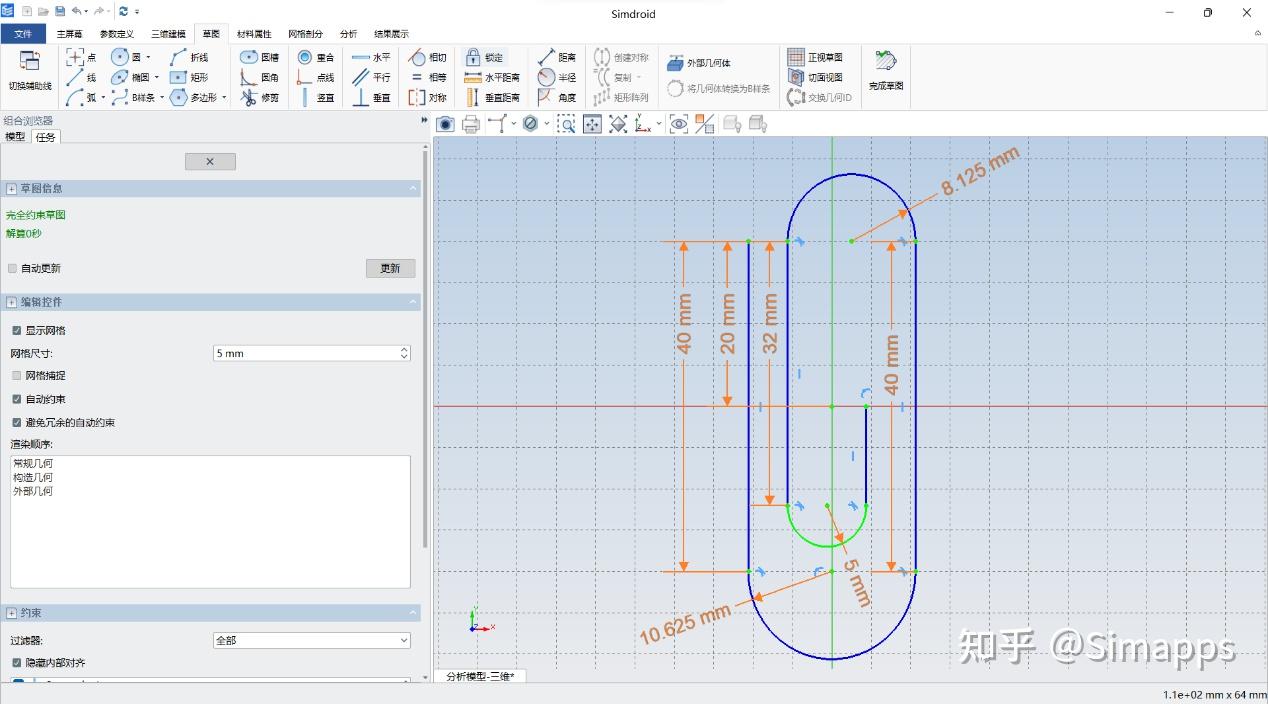Select 外部几何 in the render order list
This screenshot has height=704, width=1268.
point(34,490)
